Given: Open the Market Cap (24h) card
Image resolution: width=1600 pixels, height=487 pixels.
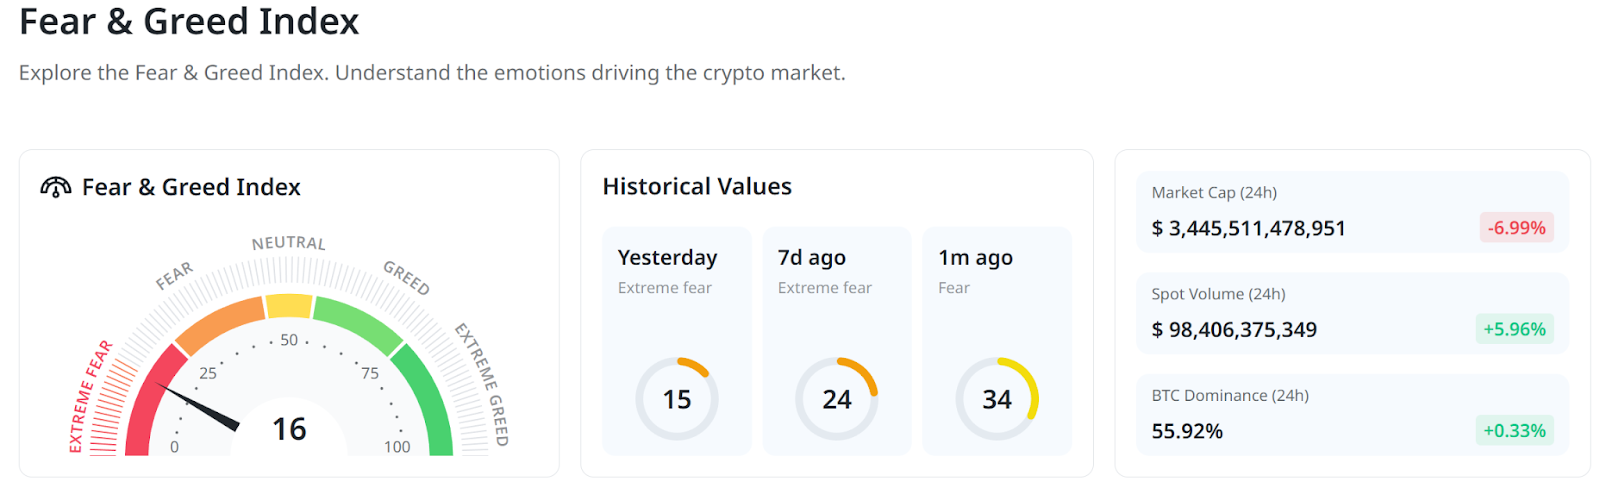Looking at the screenshot, I should pos(1352,212).
